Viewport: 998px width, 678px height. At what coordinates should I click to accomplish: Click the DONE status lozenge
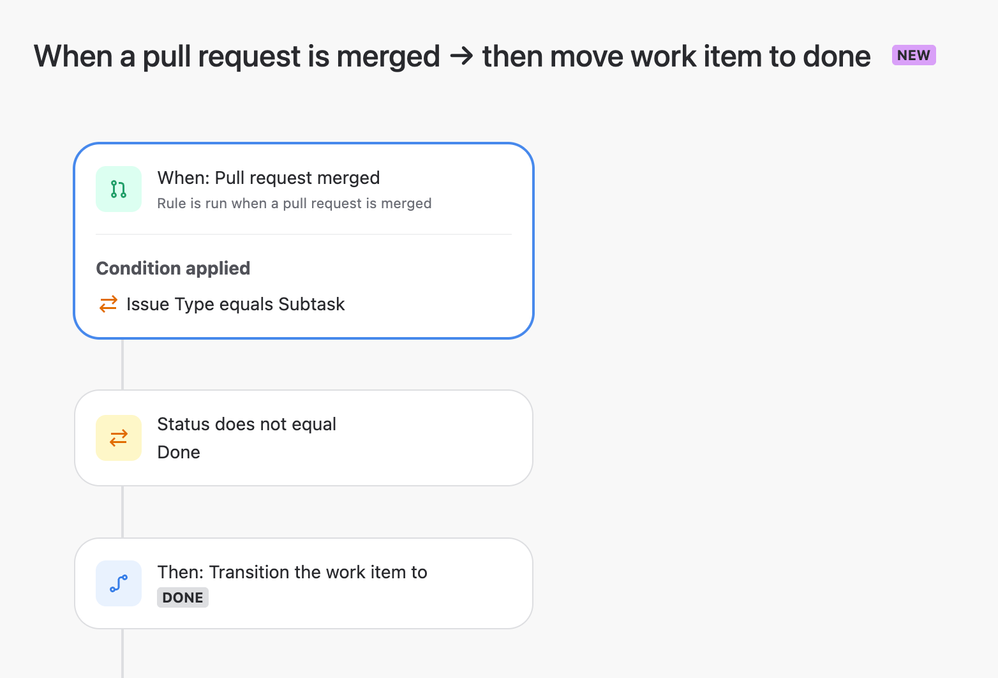click(x=183, y=597)
